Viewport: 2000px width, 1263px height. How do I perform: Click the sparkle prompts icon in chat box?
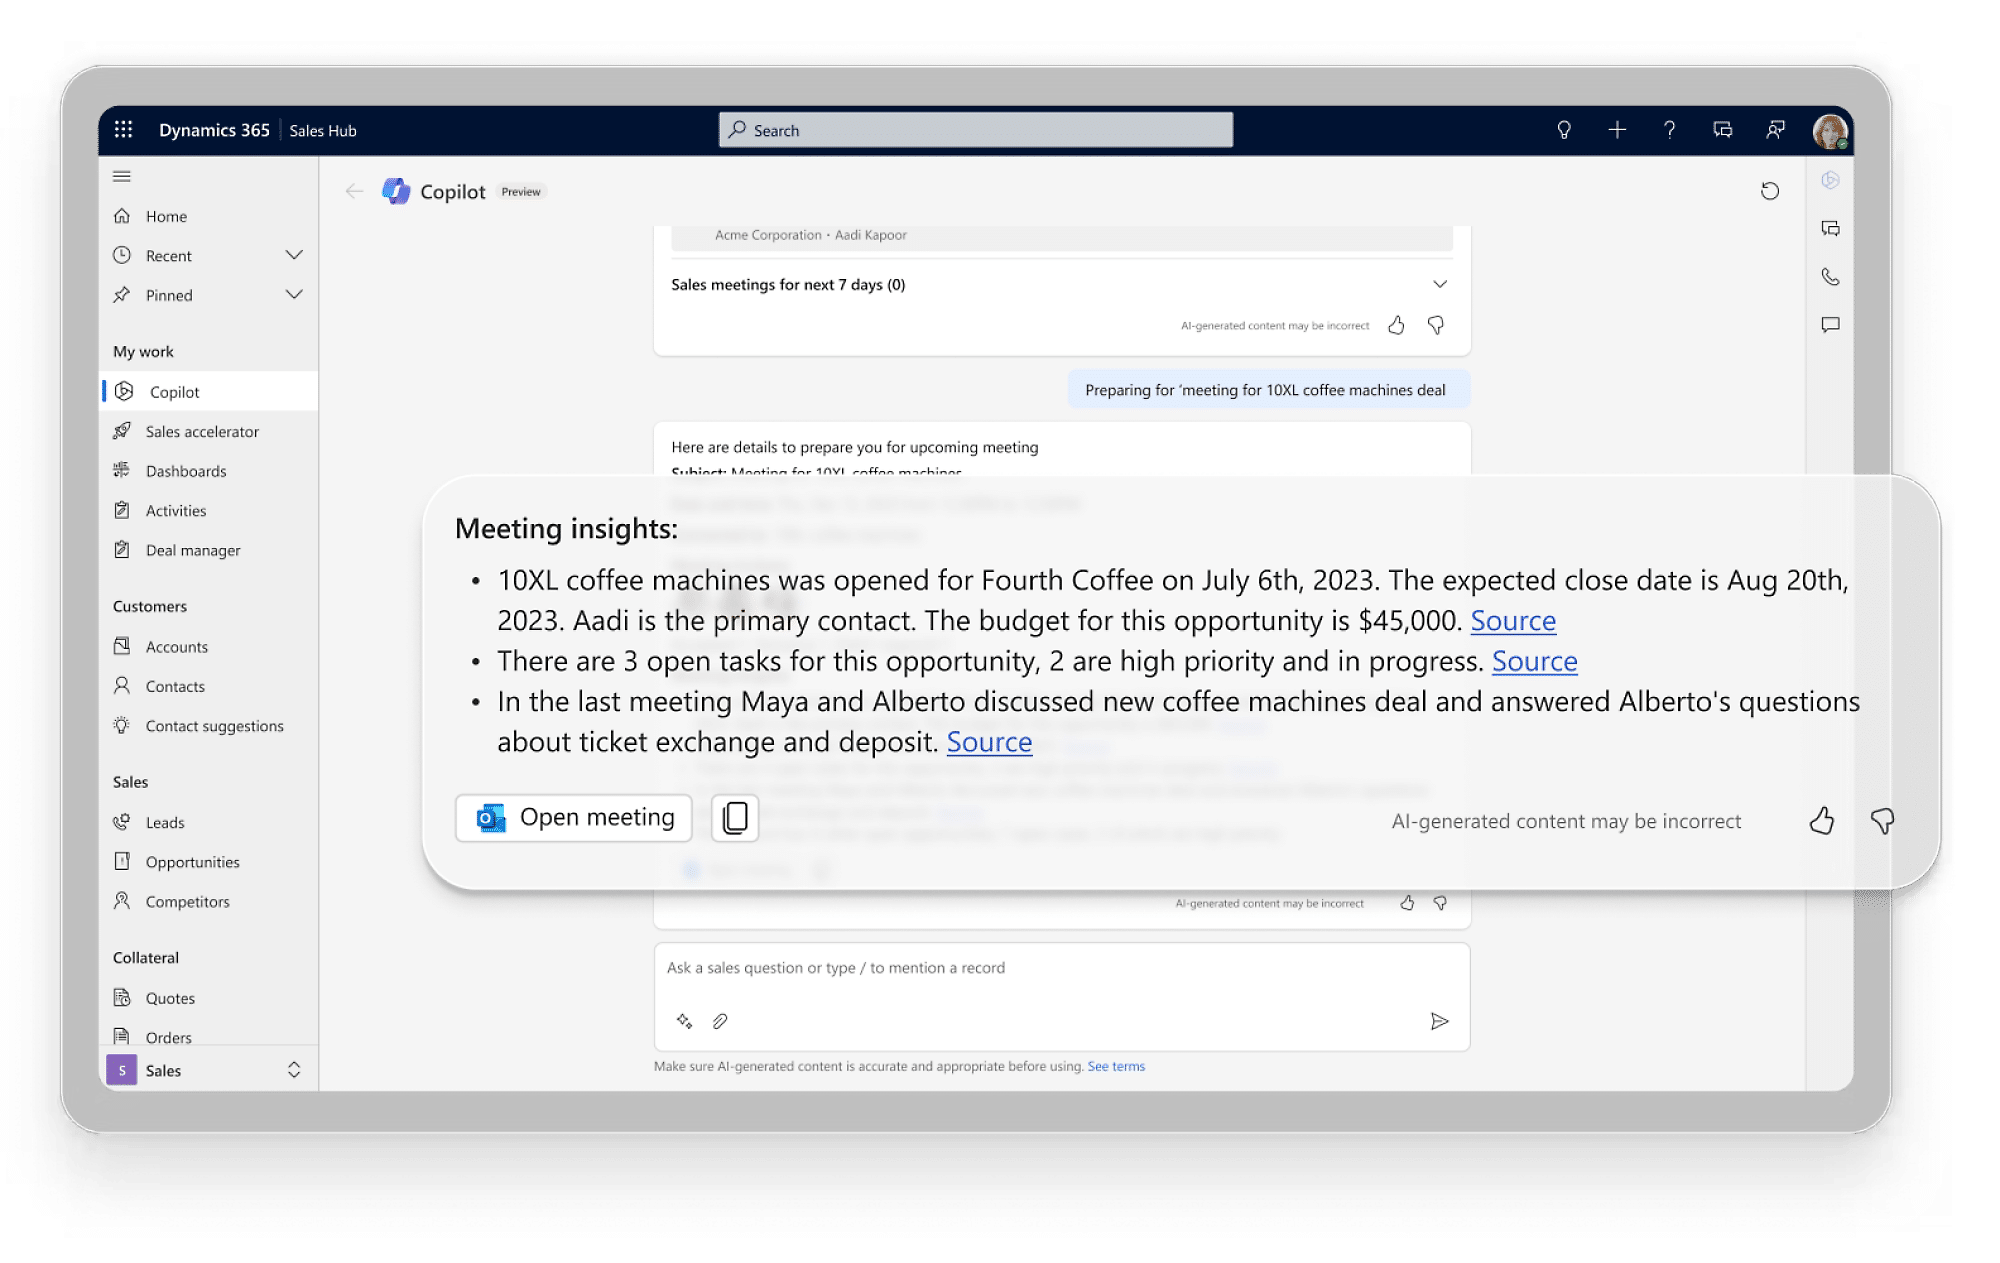[x=684, y=1021]
